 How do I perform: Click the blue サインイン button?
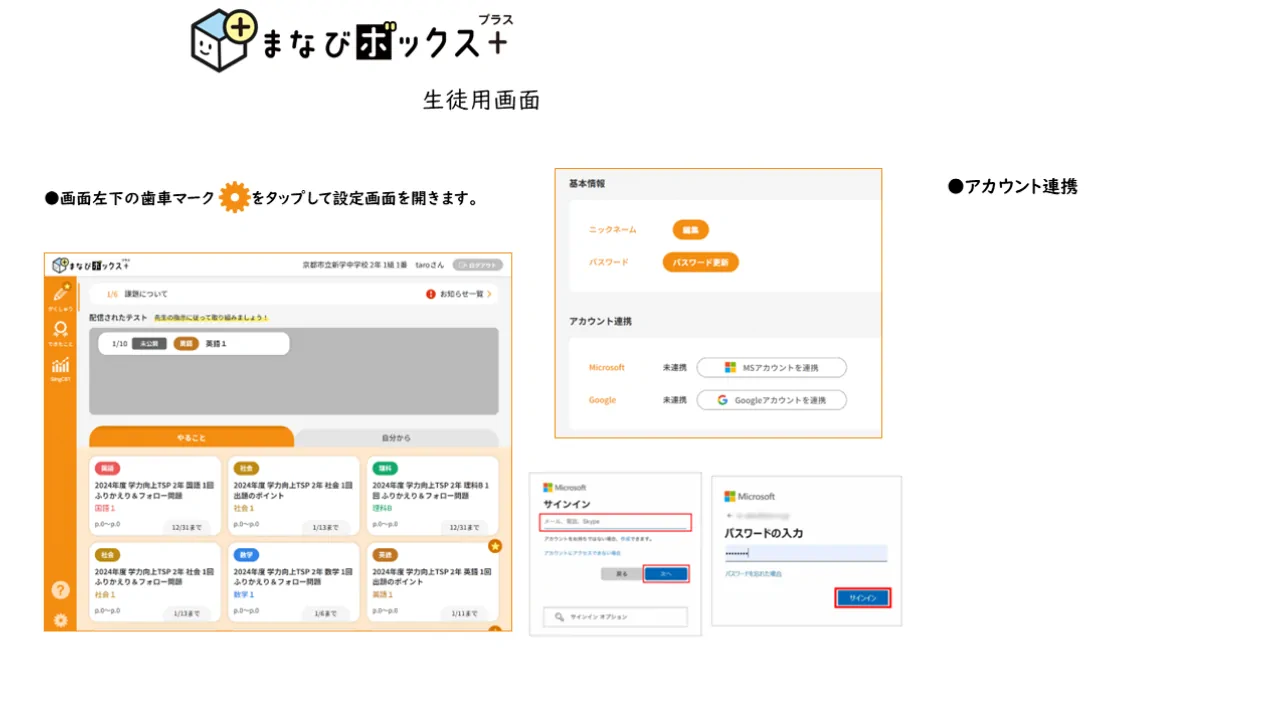(x=862, y=598)
